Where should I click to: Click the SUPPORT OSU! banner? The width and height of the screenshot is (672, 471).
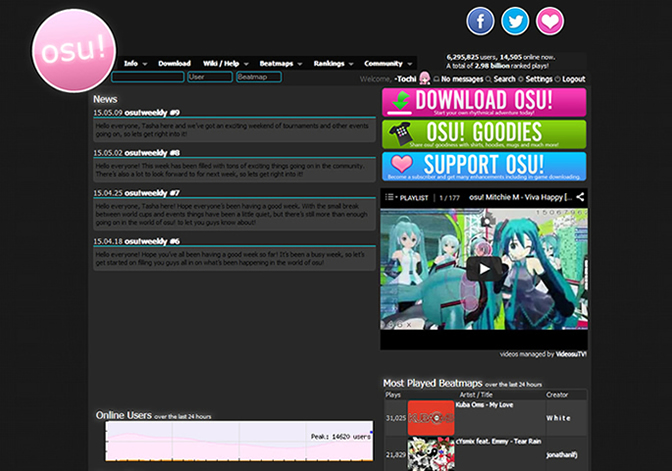point(484,166)
